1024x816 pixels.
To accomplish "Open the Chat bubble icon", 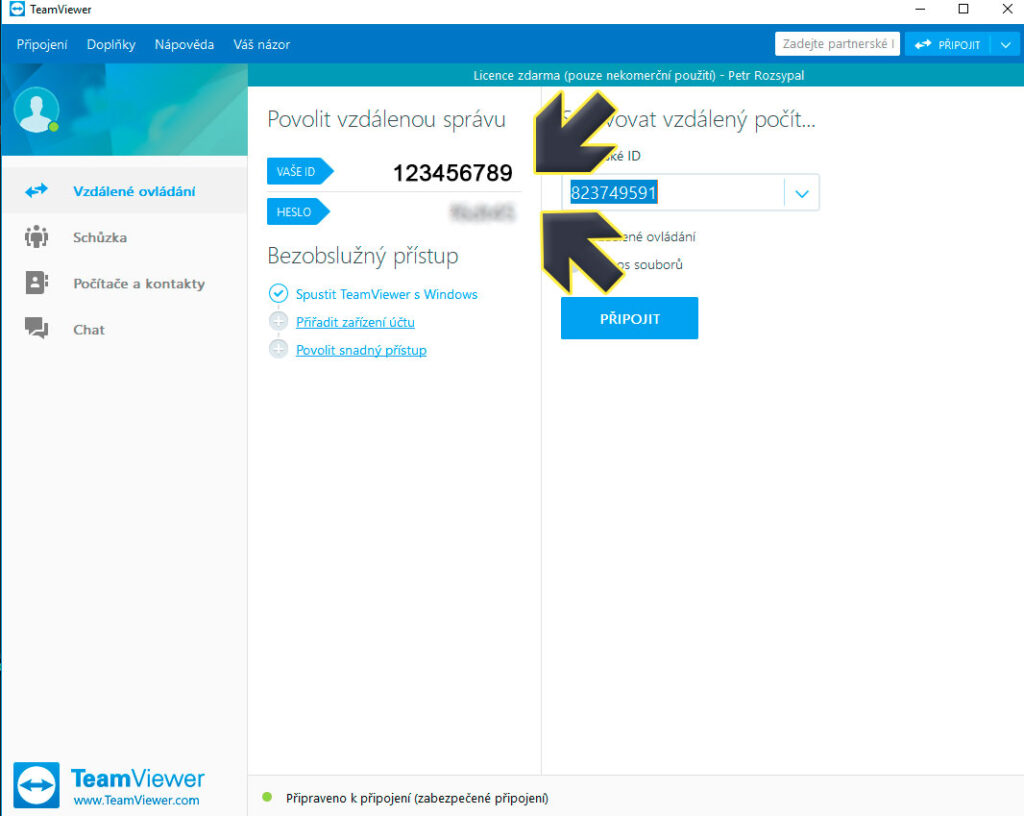I will [x=37, y=329].
